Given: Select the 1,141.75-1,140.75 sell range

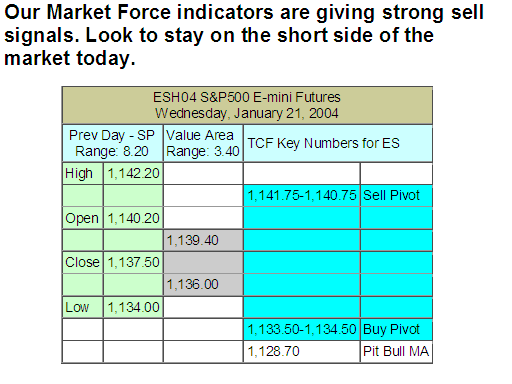Looking at the screenshot, I should point(302,196).
